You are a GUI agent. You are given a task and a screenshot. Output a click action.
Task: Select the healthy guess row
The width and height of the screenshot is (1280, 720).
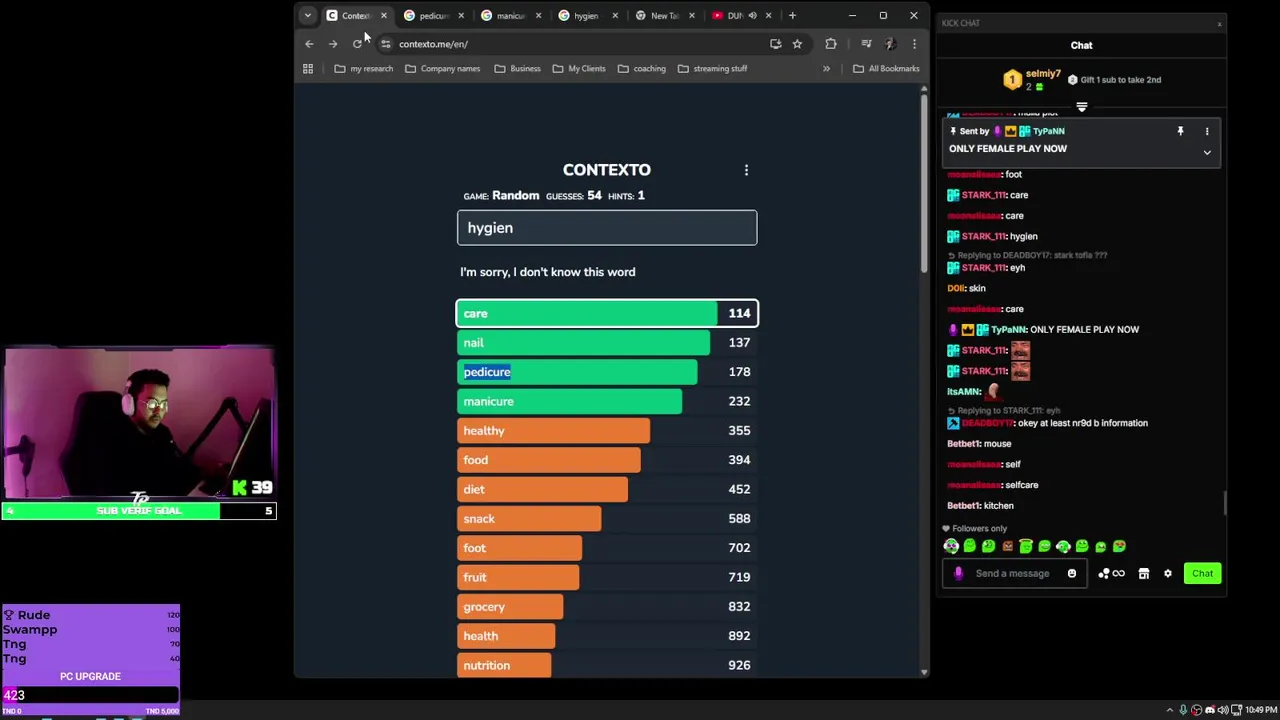607,431
